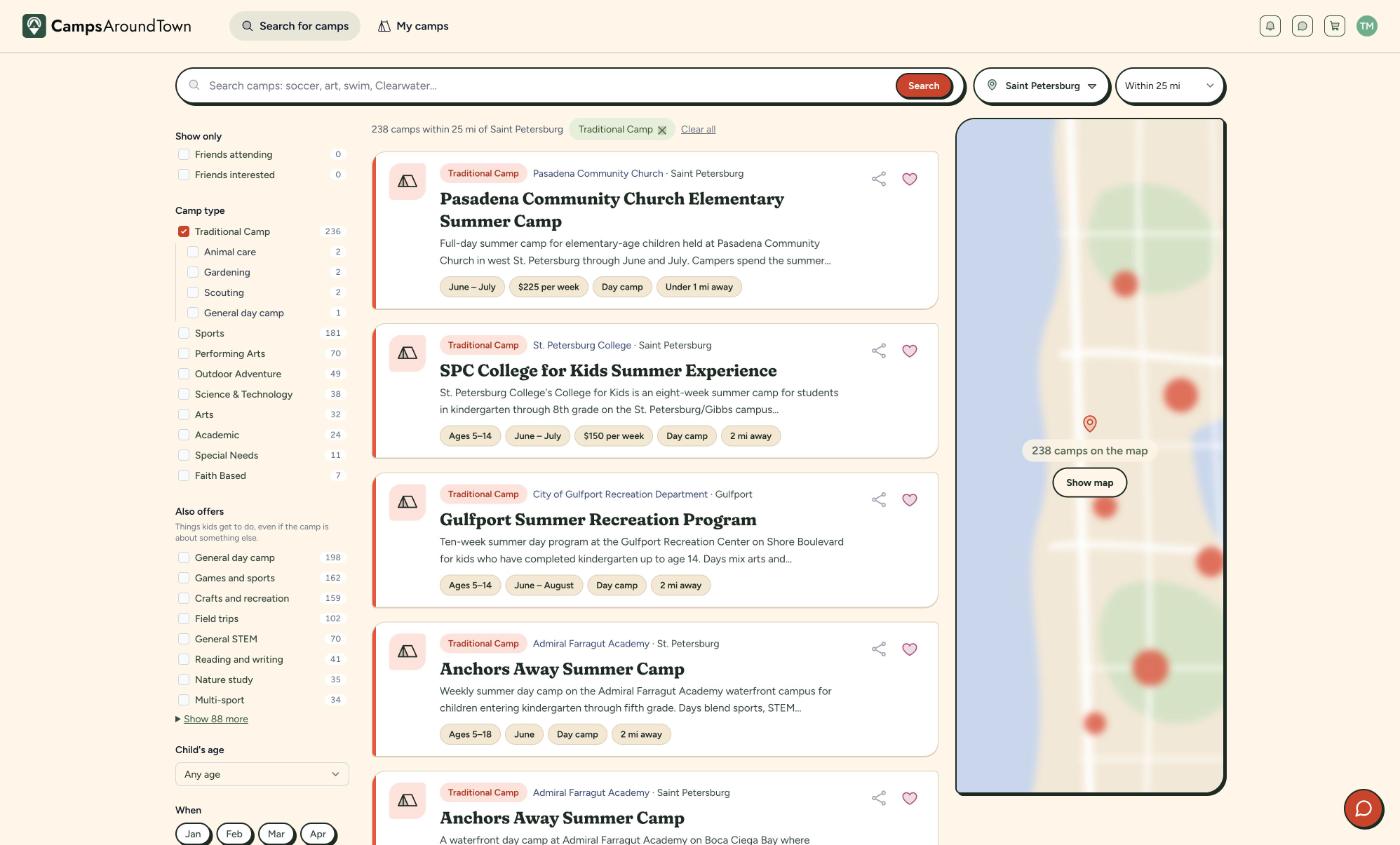This screenshot has width=1400, height=845.
Task: Favorite Pasadena Community Church Elementary Summer Camp
Action: 909,179
